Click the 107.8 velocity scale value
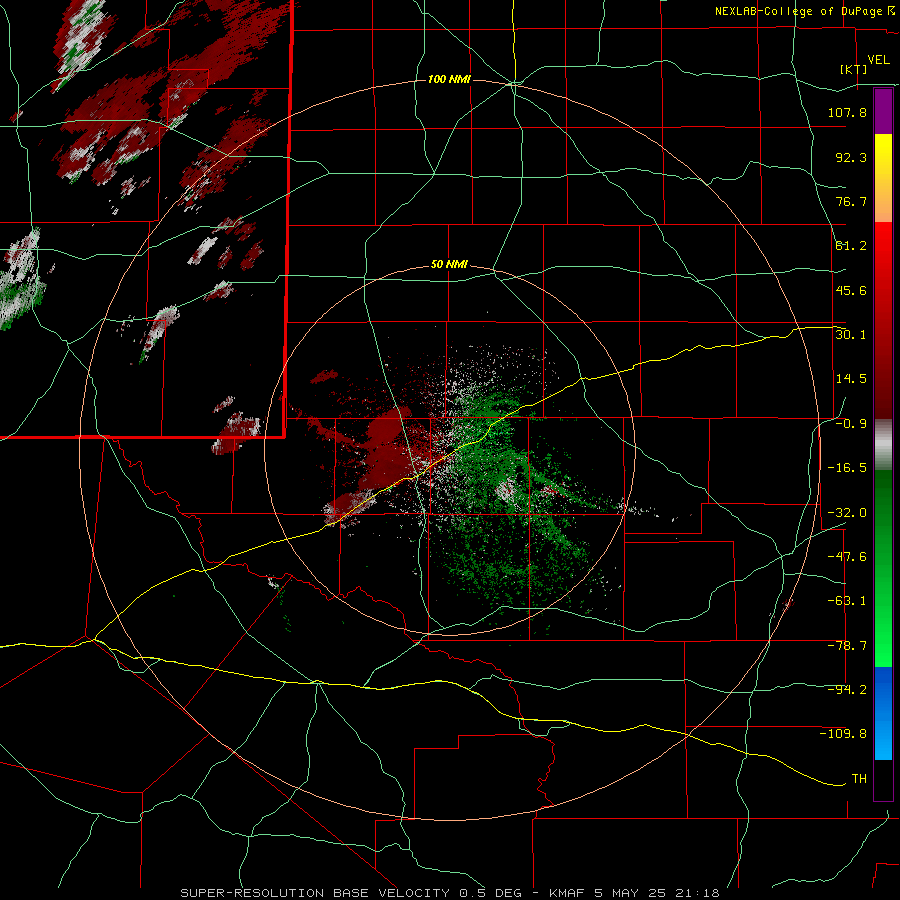This screenshot has height=900, width=900. point(847,112)
